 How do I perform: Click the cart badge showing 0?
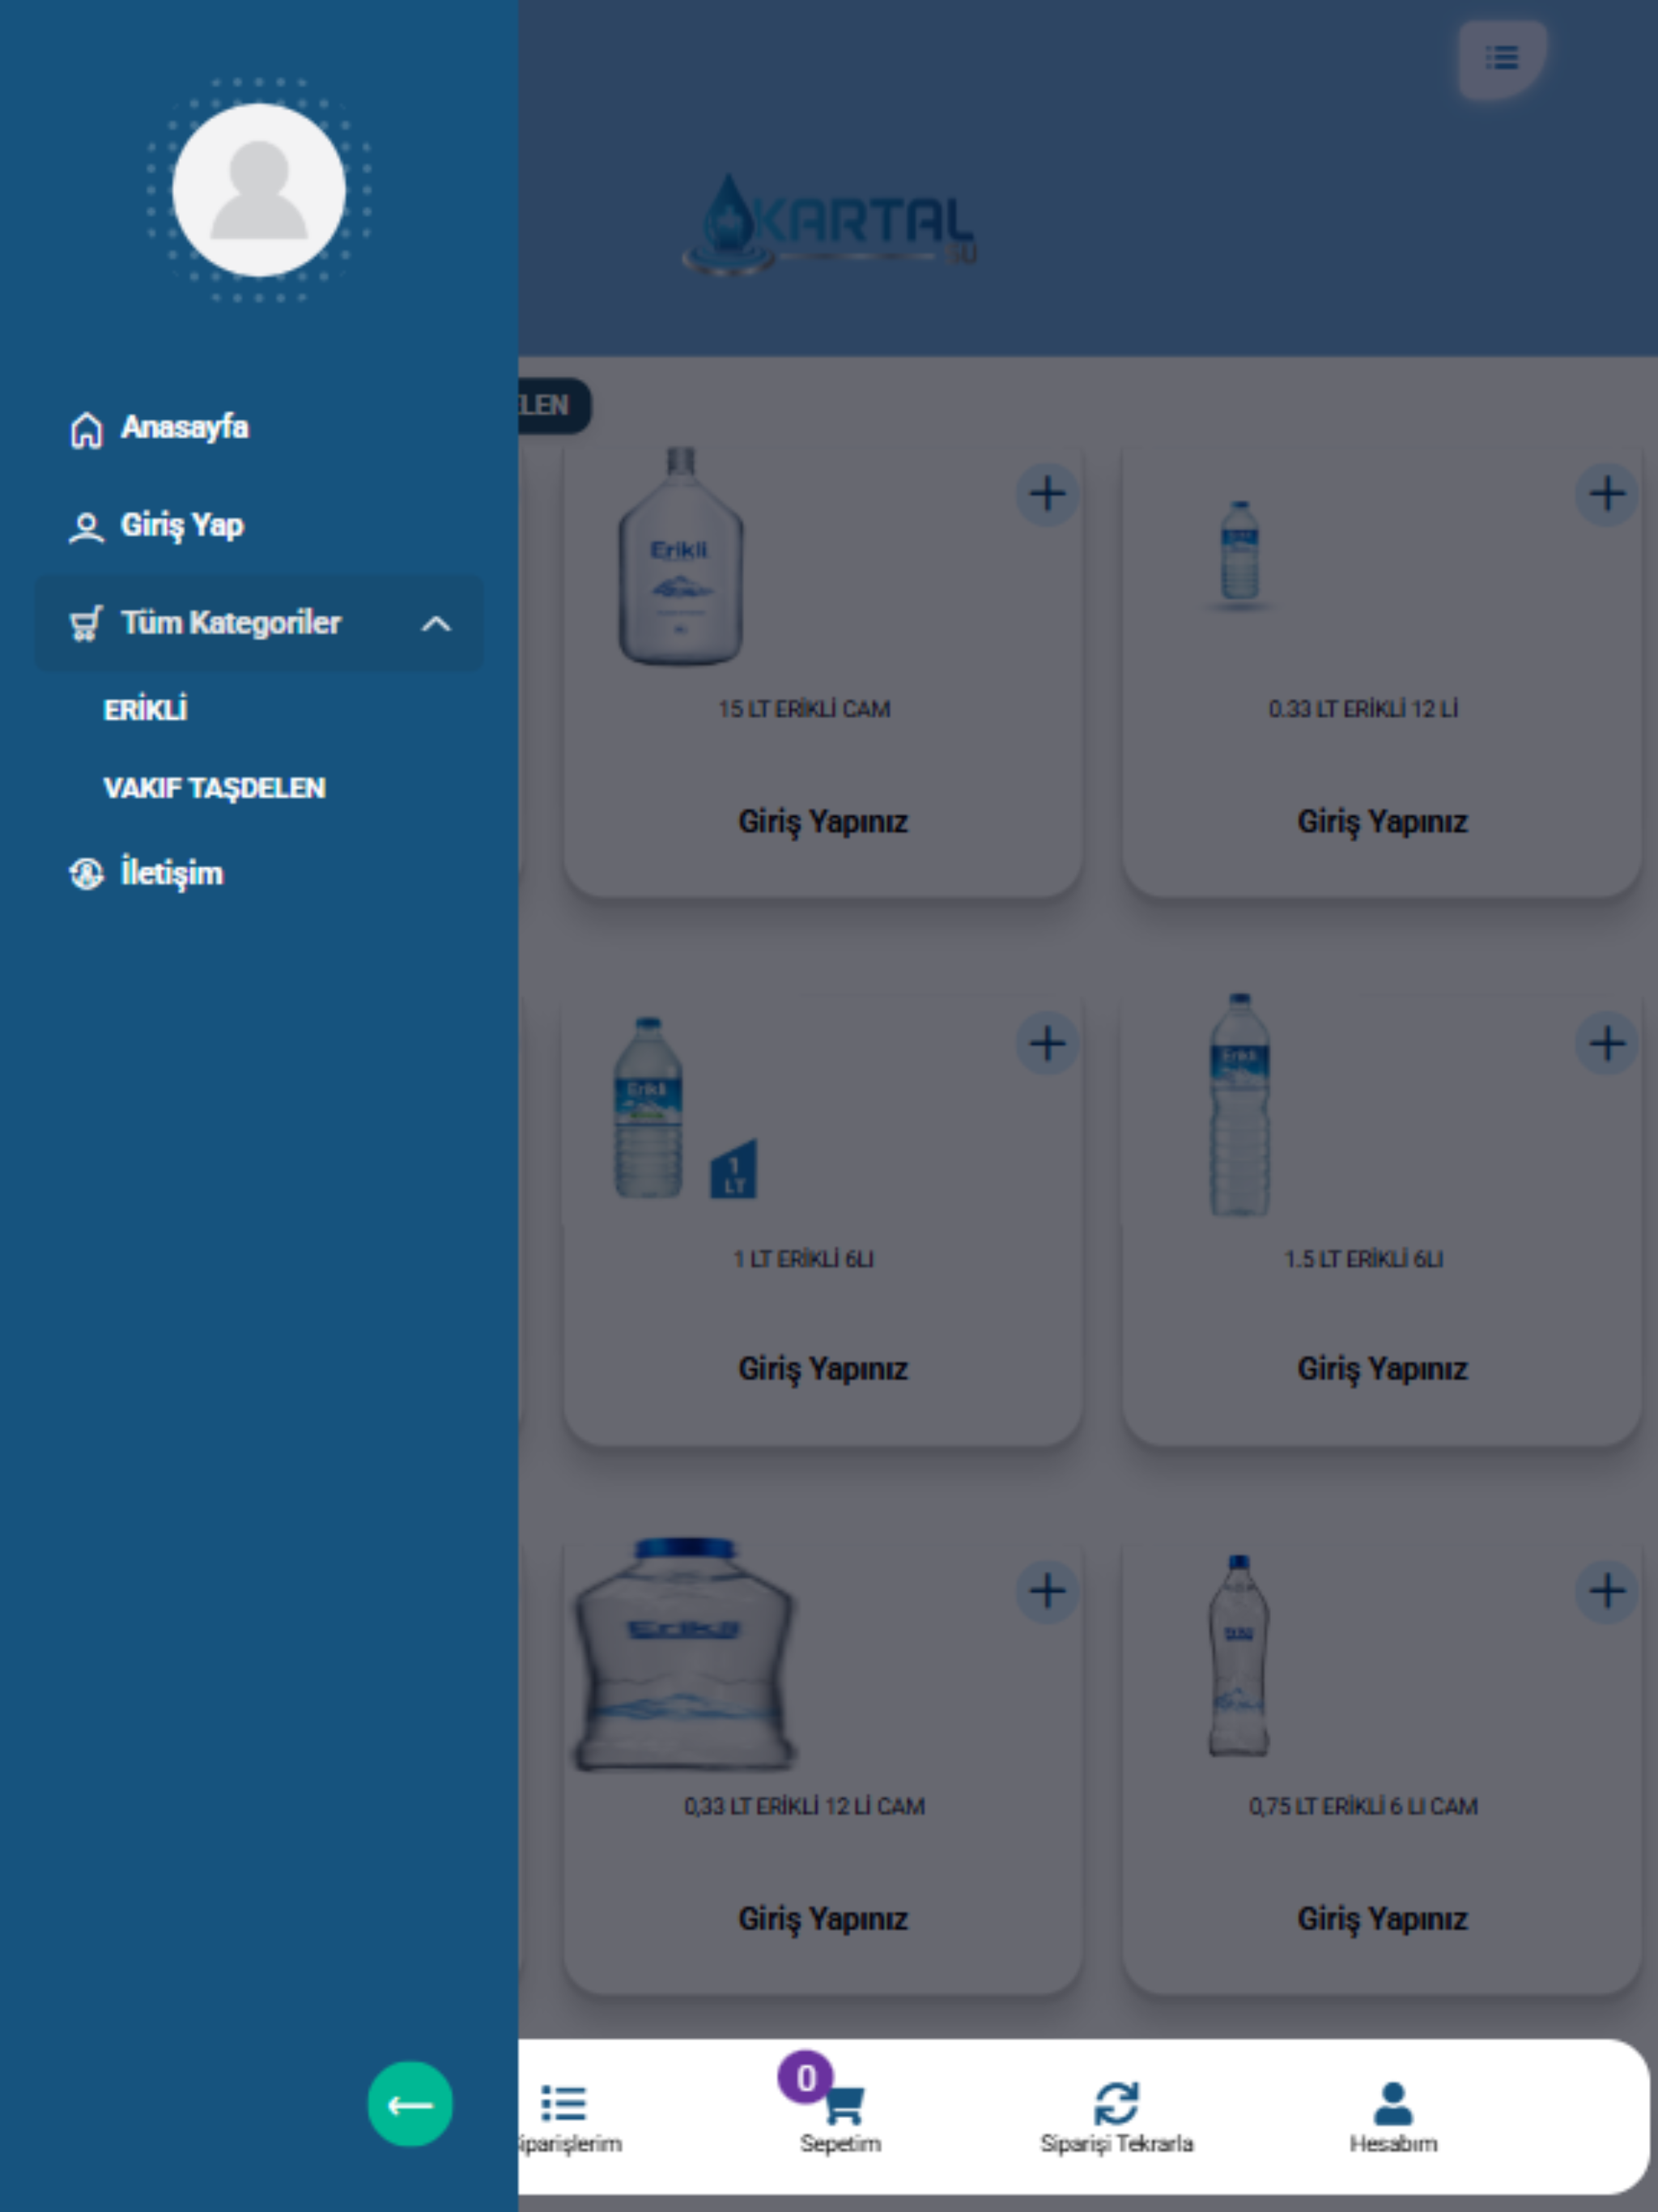click(805, 2078)
